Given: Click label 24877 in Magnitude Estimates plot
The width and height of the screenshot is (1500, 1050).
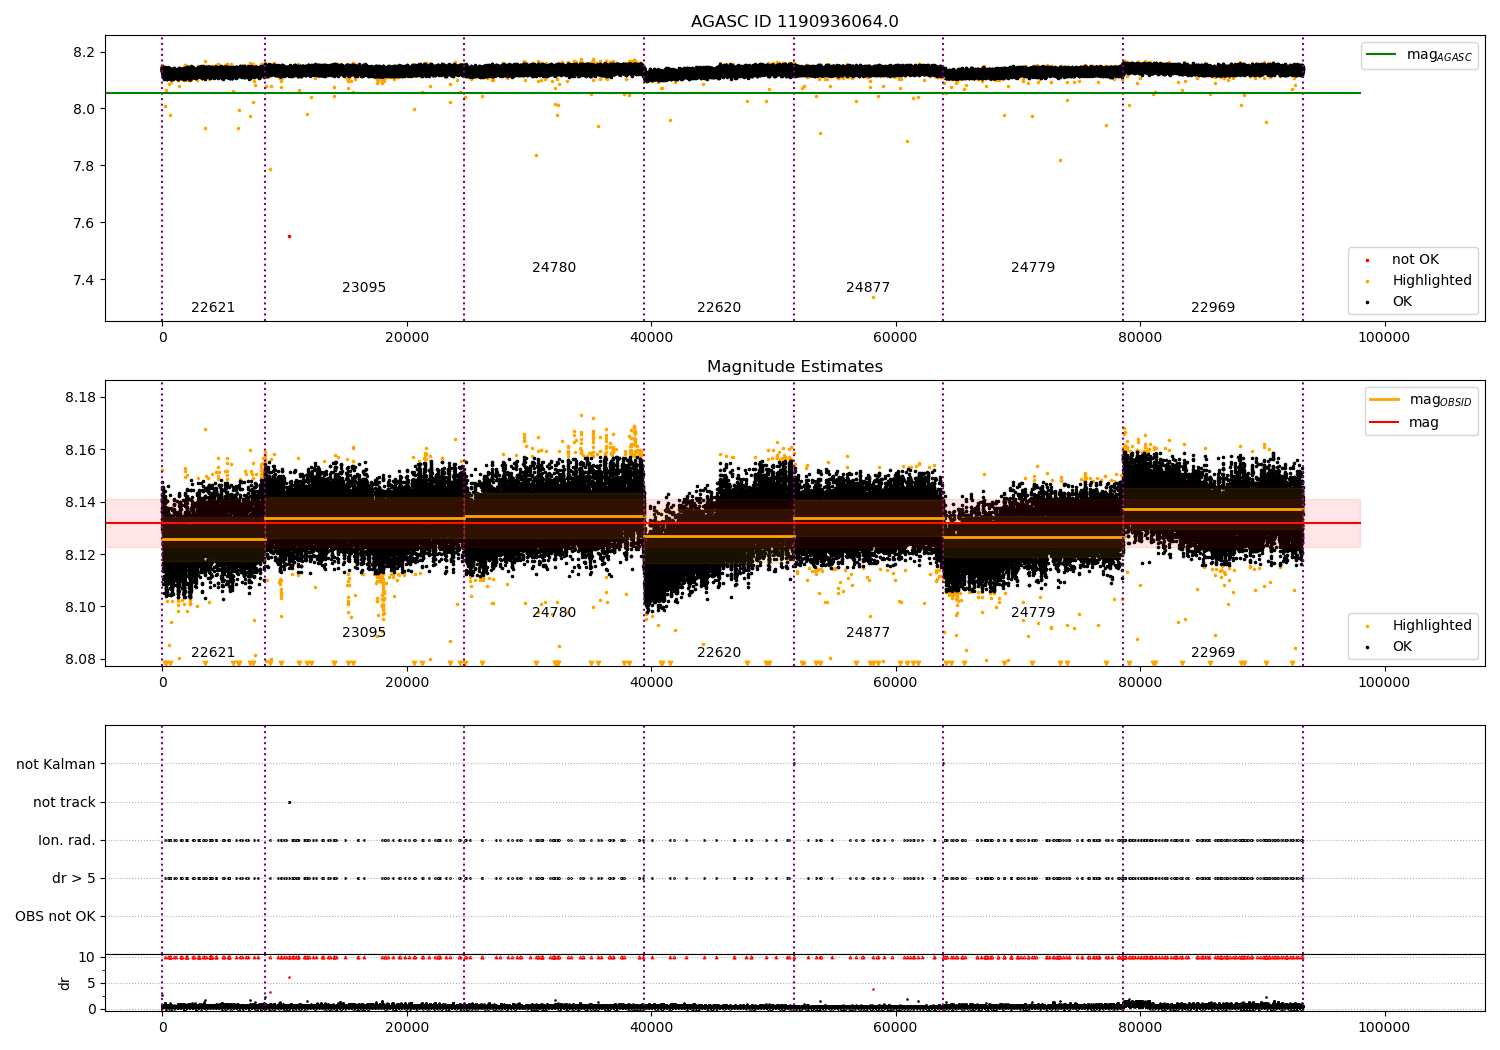Looking at the screenshot, I should 868,633.
